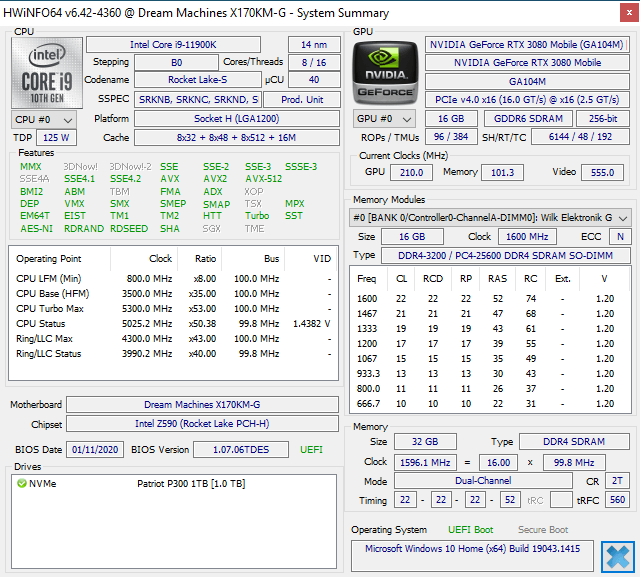The image size is (640, 577).
Task: Open the CPU #0 selector dropdown
Action: coord(44,120)
